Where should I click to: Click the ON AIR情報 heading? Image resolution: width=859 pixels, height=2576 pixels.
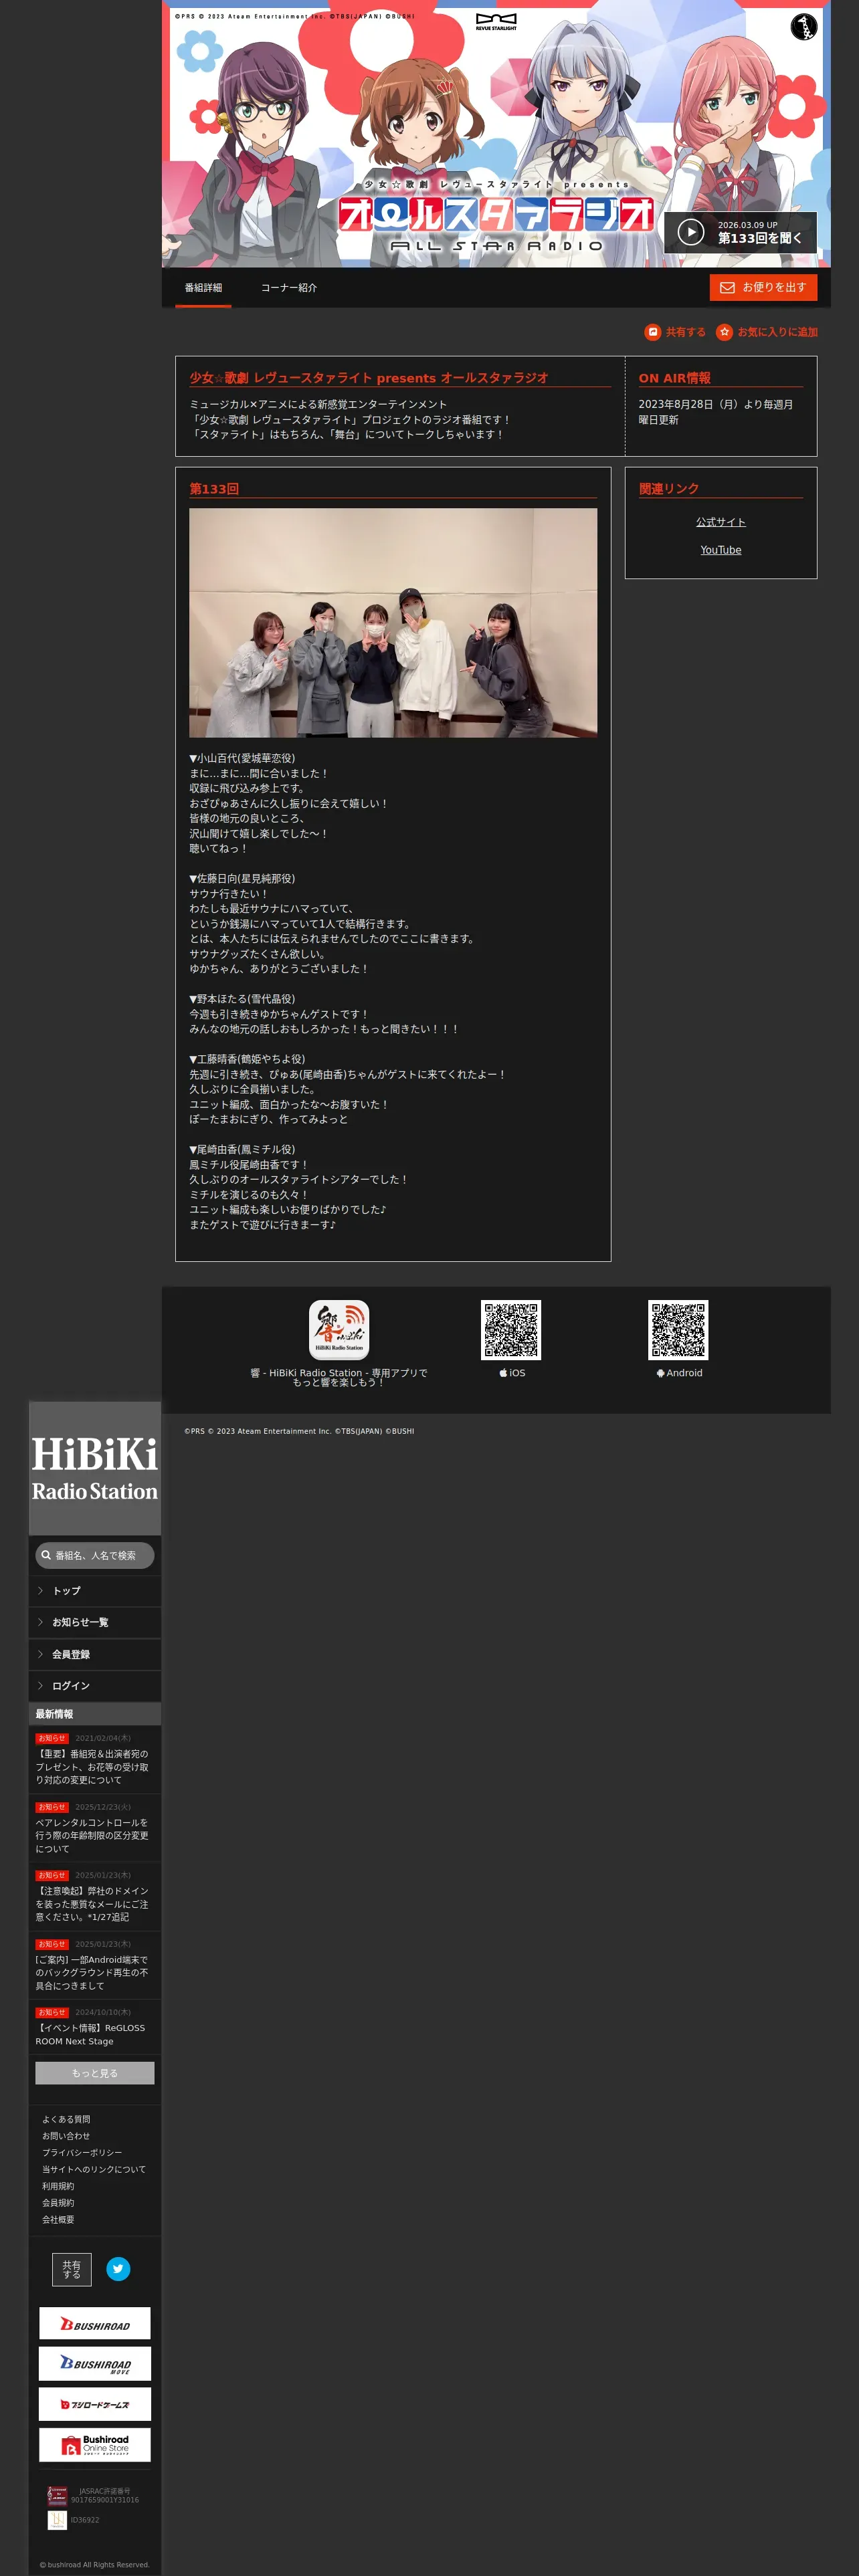(x=675, y=378)
